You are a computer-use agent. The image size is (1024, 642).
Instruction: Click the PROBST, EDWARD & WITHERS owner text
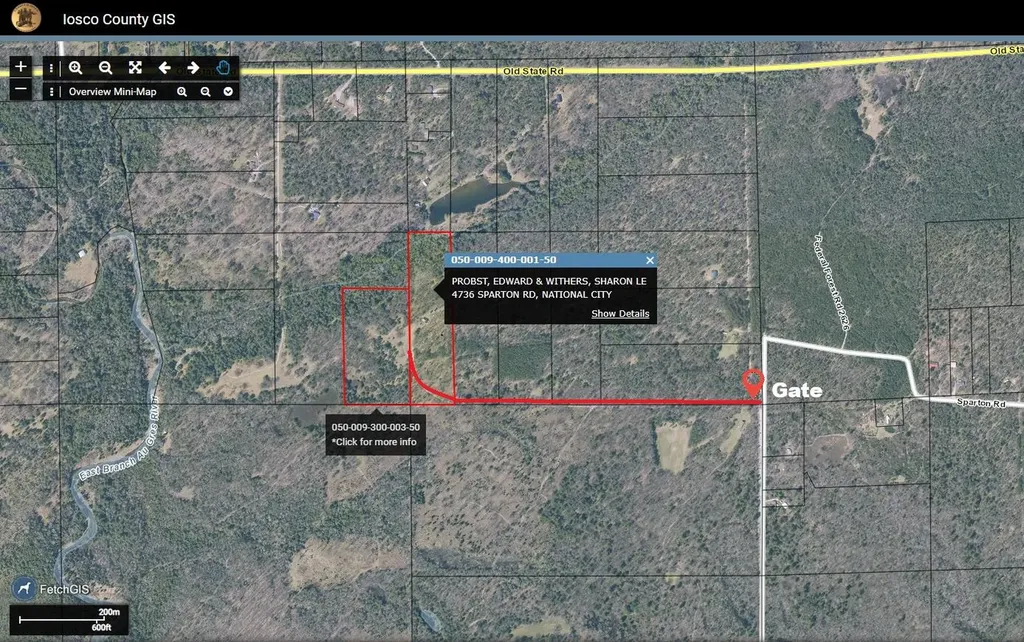coord(549,281)
